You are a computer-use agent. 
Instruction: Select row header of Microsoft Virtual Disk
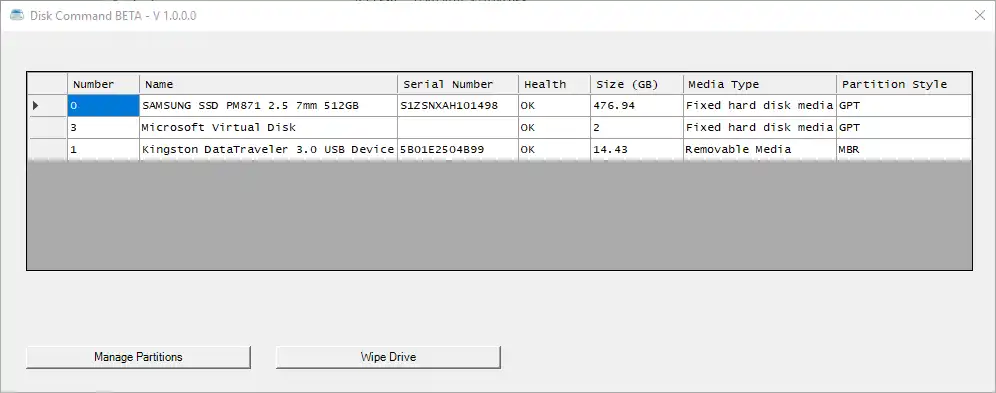click(x=48, y=128)
